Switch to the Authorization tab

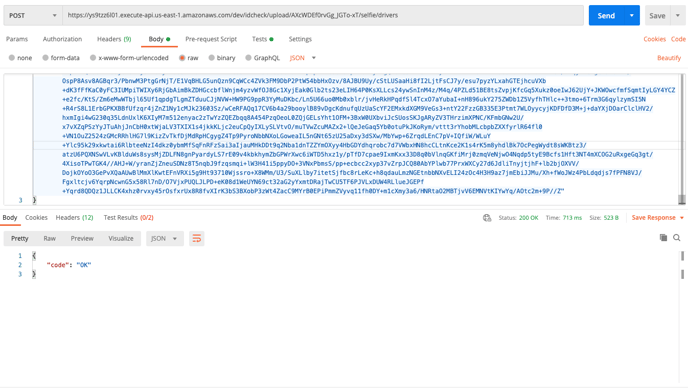[x=62, y=39]
